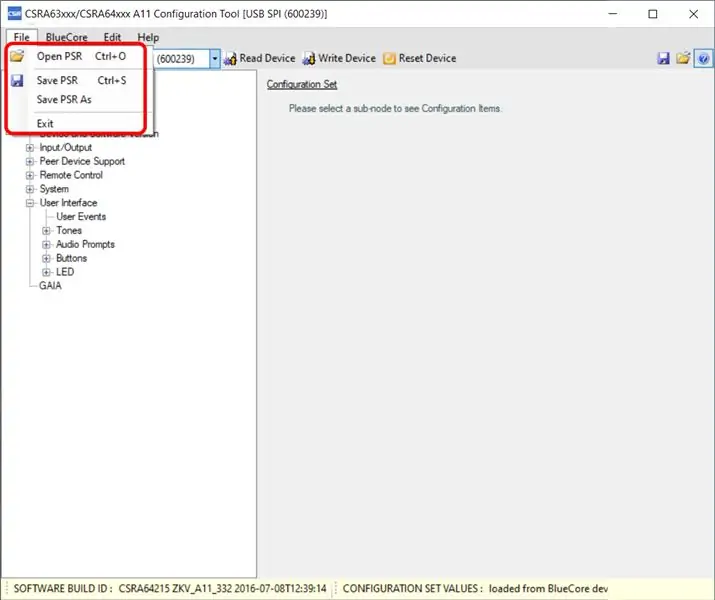This screenshot has width=715, height=600.
Task: Click 'Please select a sub-node' message text
Action: pyautogui.click(x=395, y=109)
